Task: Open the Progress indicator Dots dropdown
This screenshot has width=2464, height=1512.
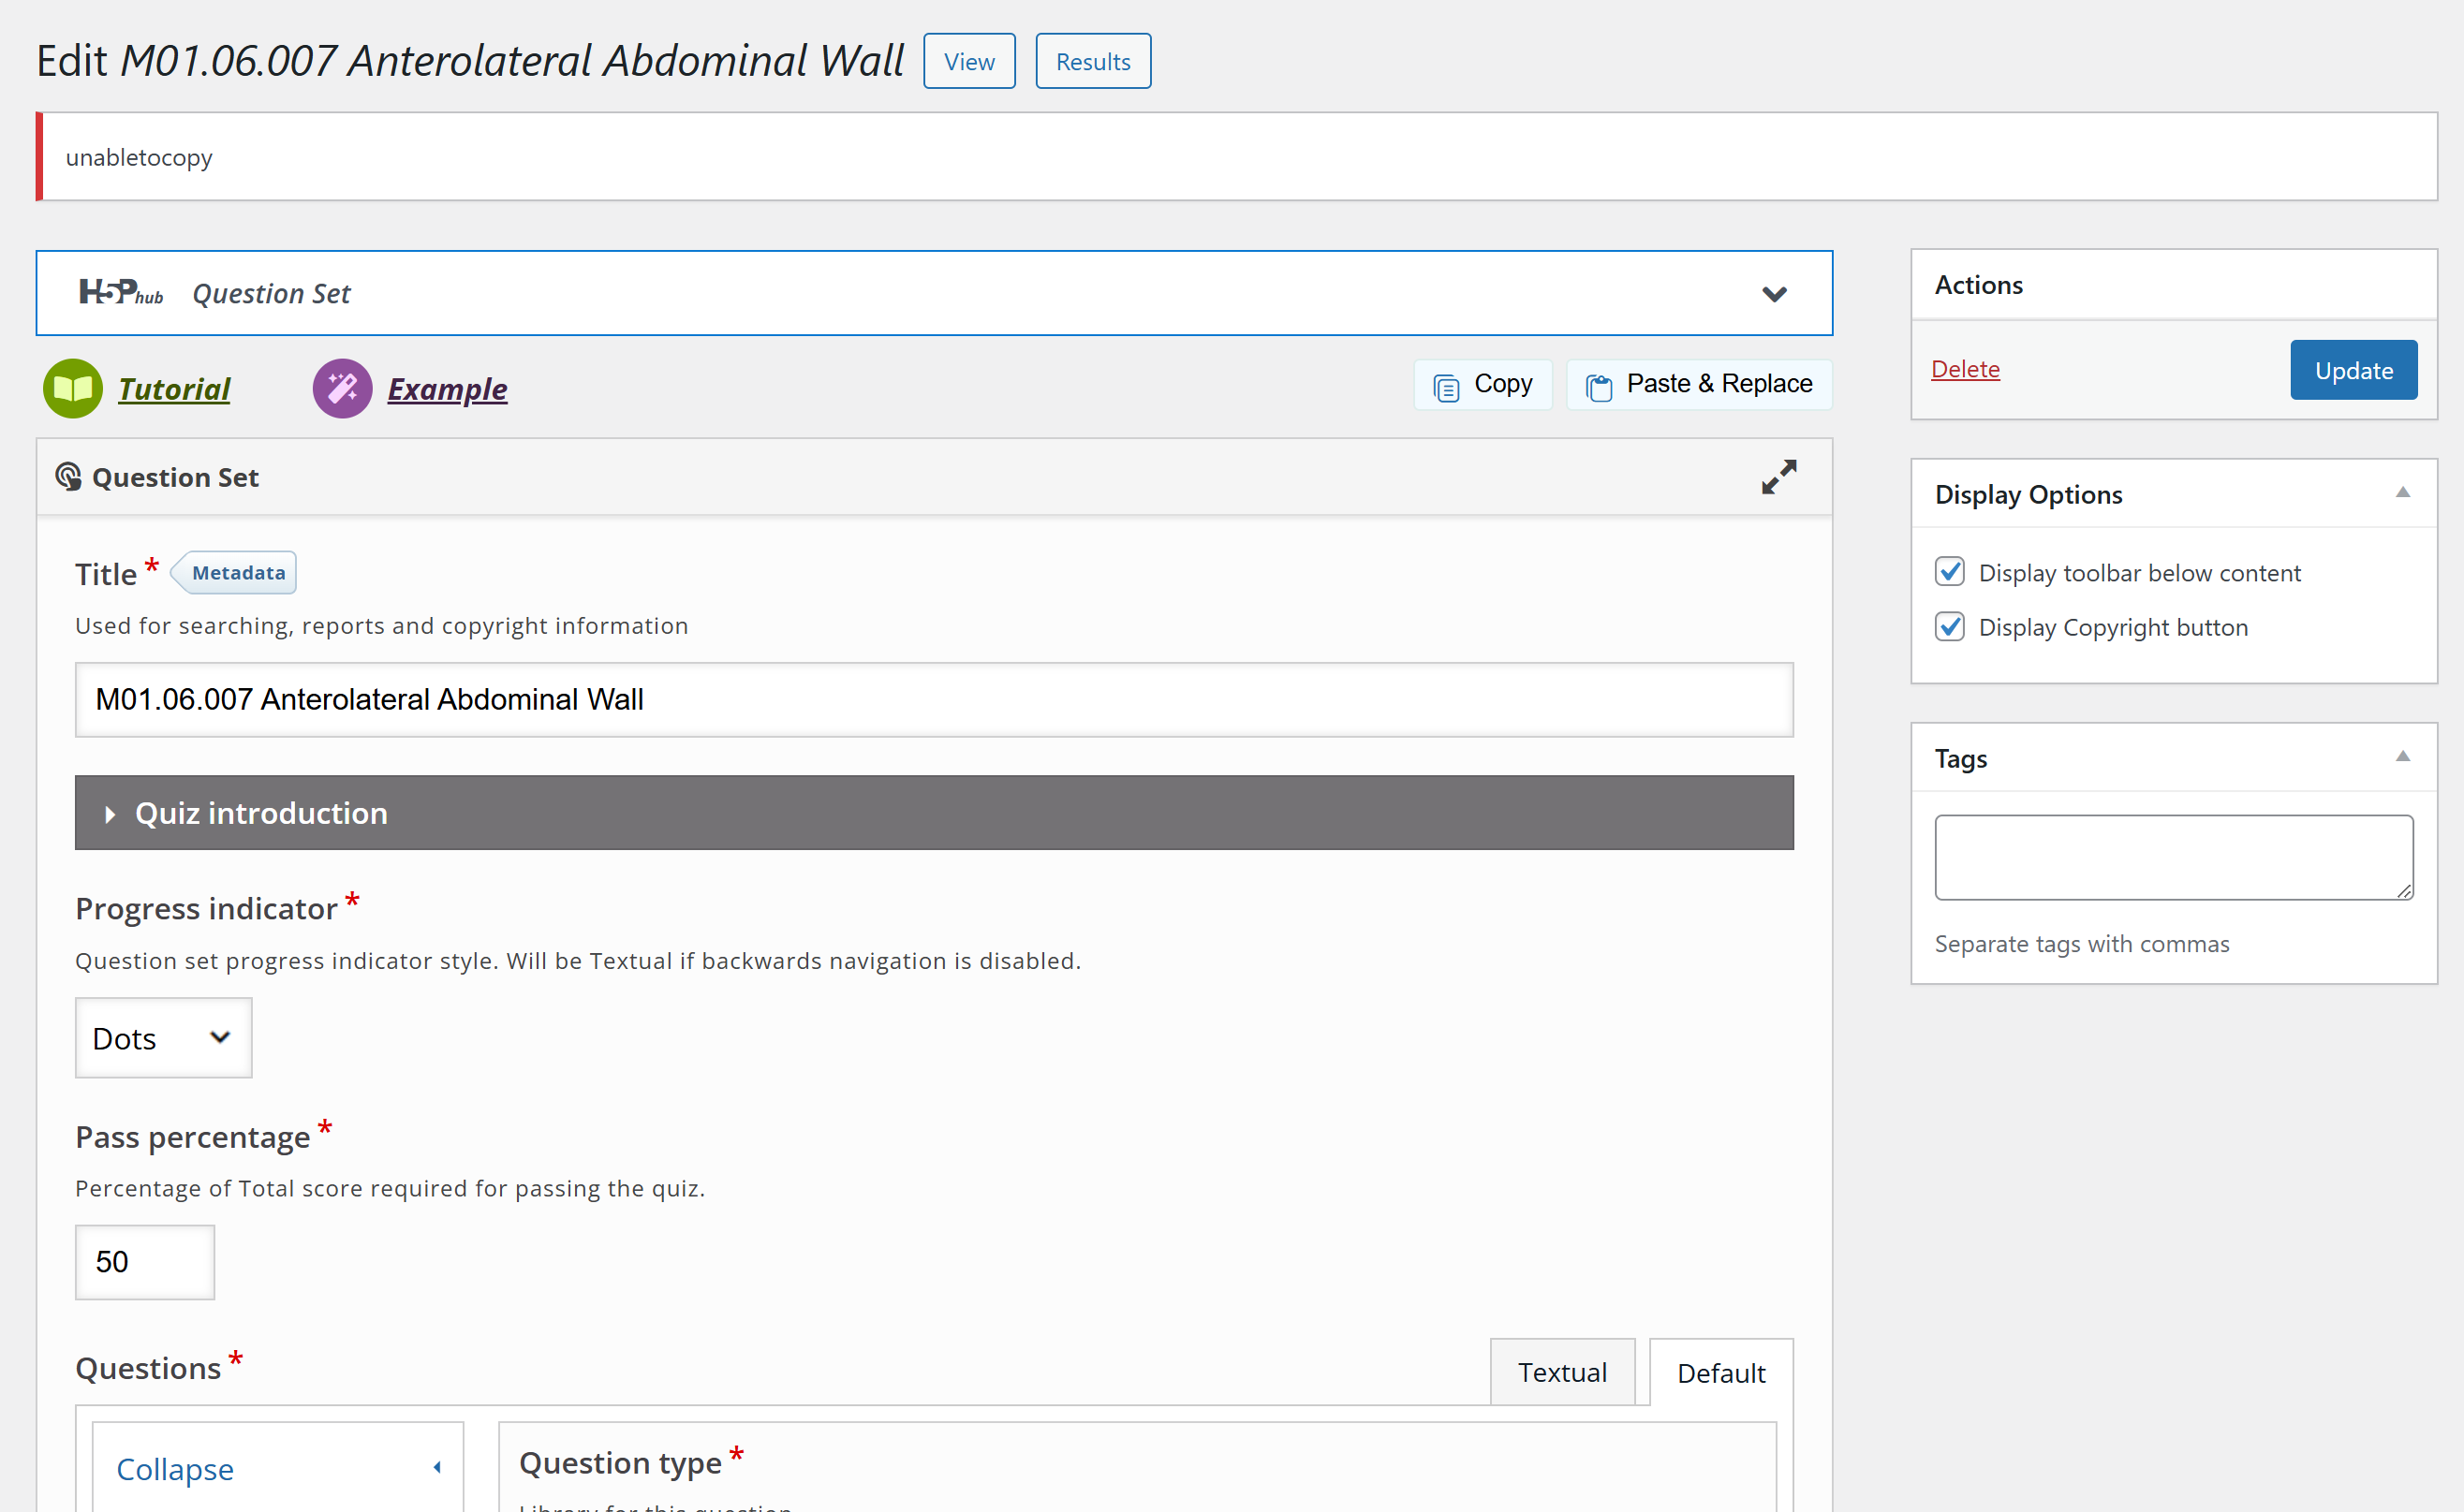Action: [163, 1038]
